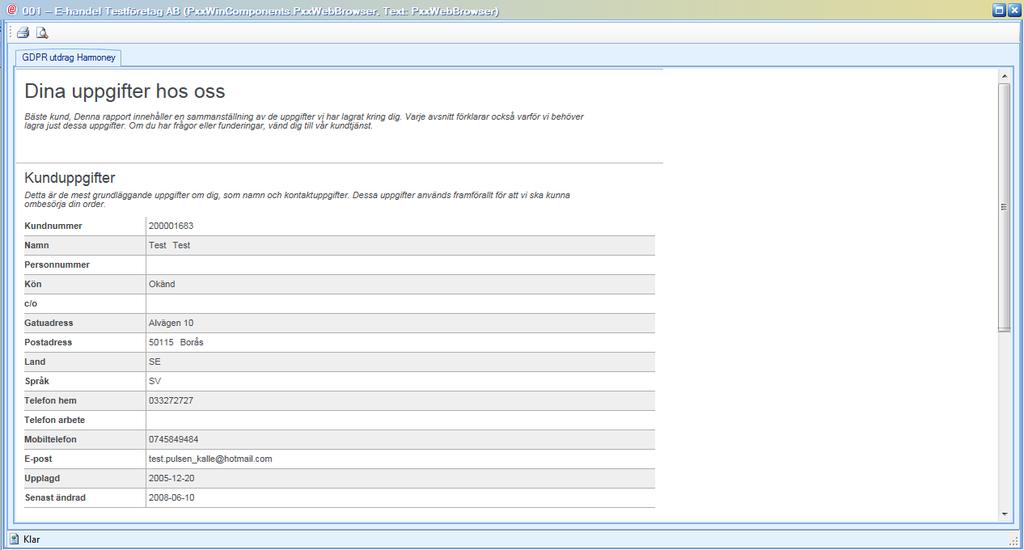Click the 'Mobiltelefon' label

(50, 440)
